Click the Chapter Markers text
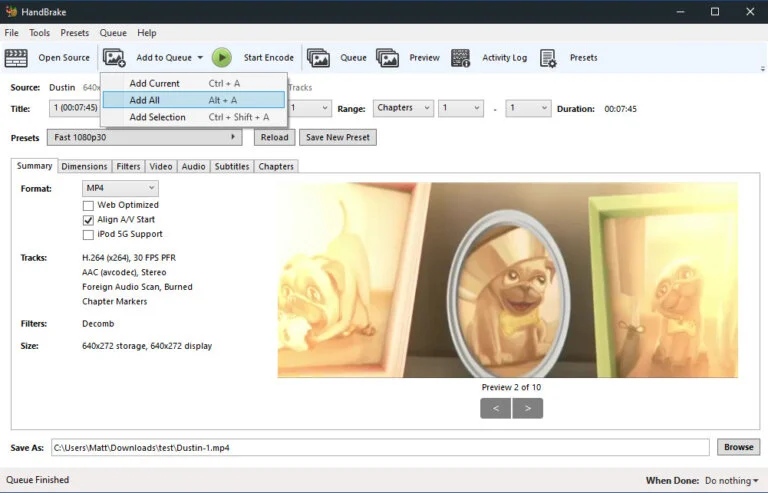The height and width of the screenshot is (493, 768). [x=115, y=302]
